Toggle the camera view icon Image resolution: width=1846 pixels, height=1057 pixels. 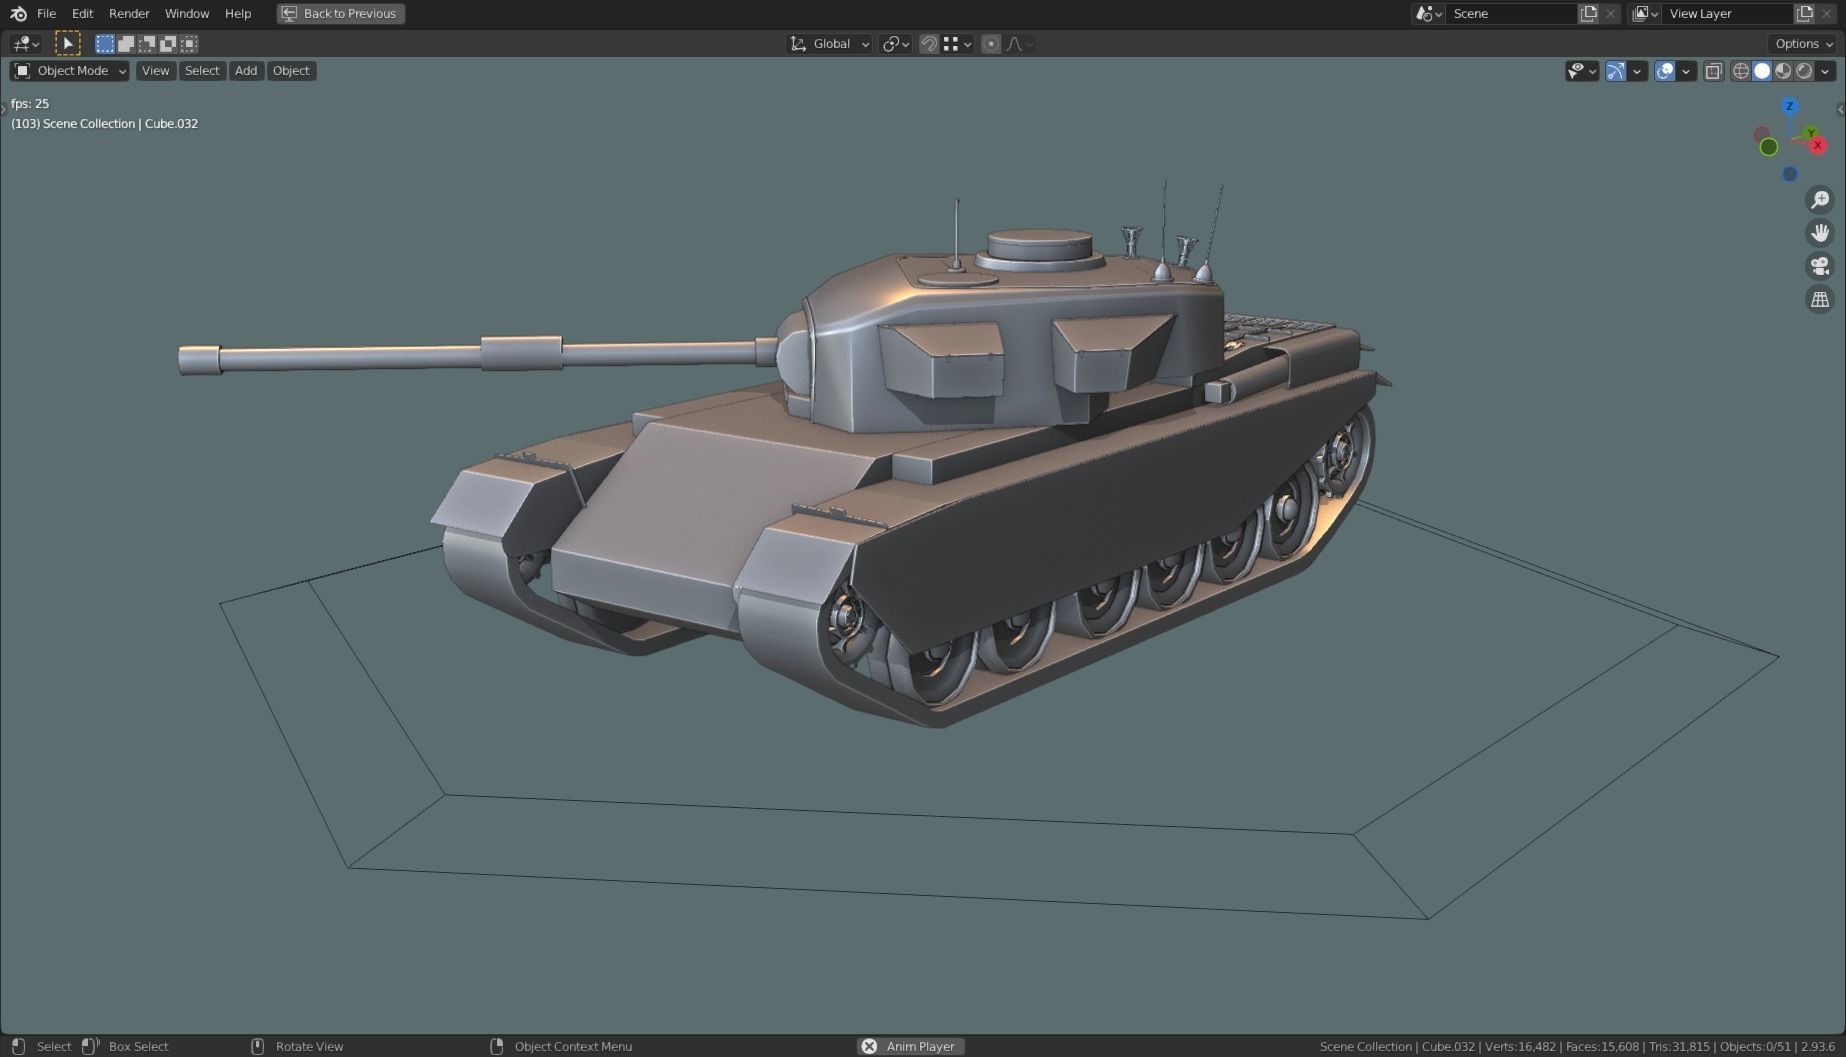[x=1820, y=266]
